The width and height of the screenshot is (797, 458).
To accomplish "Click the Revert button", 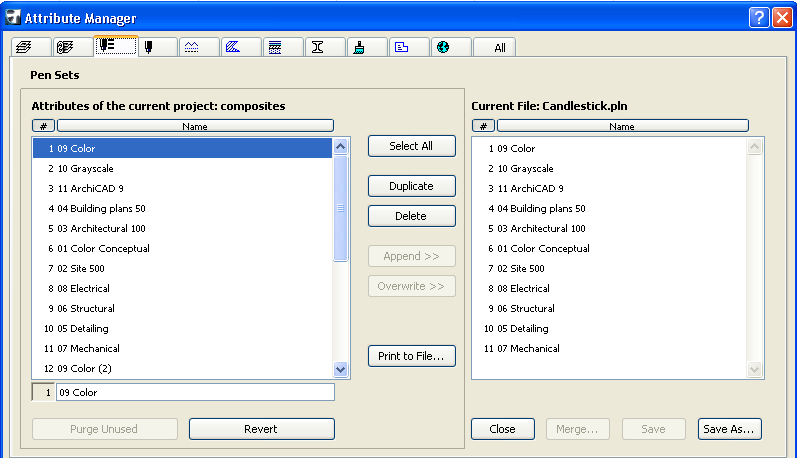I will coord(262,429).
